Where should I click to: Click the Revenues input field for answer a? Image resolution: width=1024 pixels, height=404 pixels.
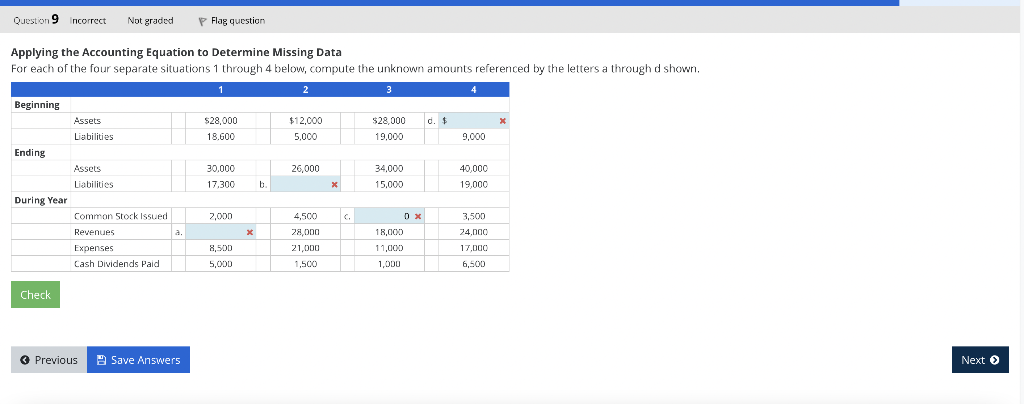coord(221,232)
